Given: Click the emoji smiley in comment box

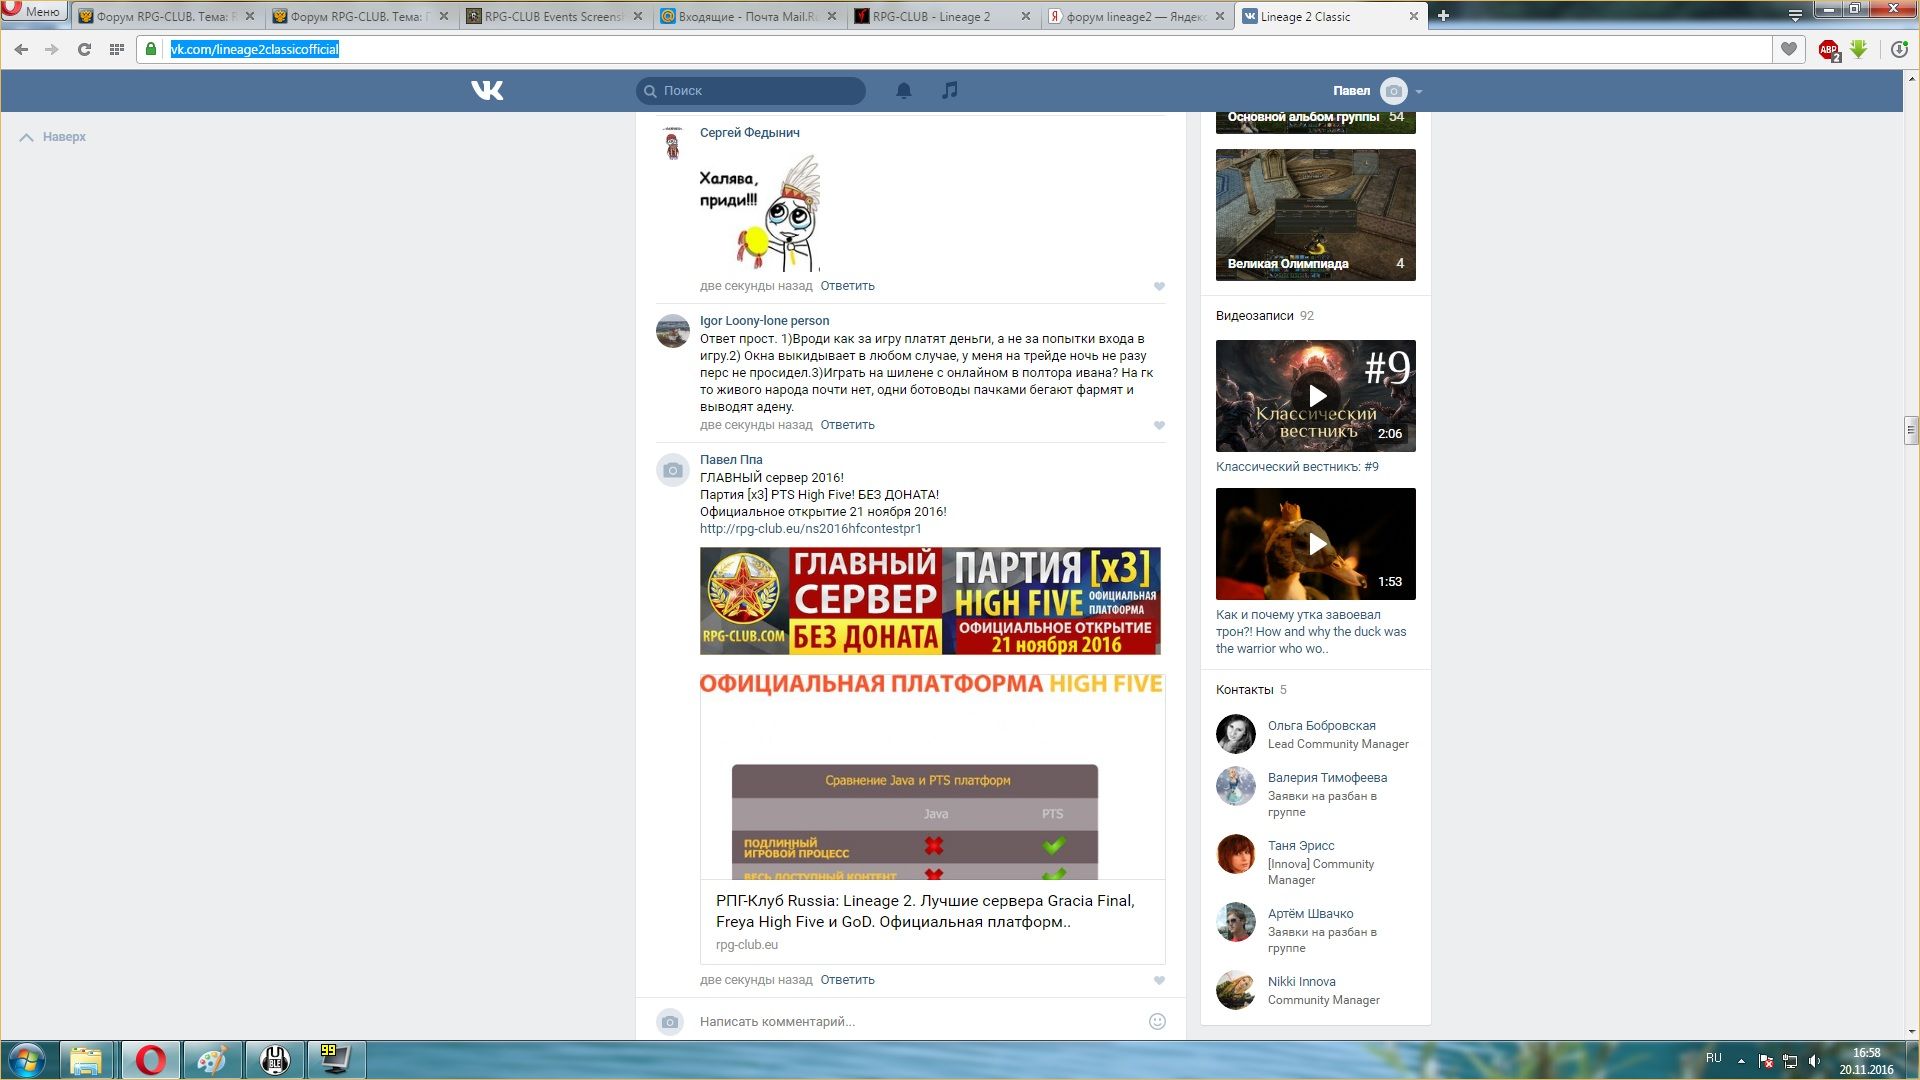Looking at the screenshot, I should [x=1157, y=1021].
